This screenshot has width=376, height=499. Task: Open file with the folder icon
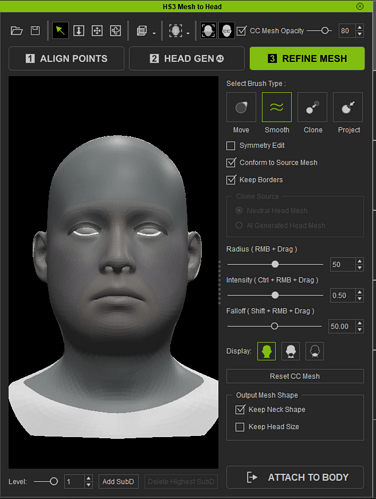point(16,31)
